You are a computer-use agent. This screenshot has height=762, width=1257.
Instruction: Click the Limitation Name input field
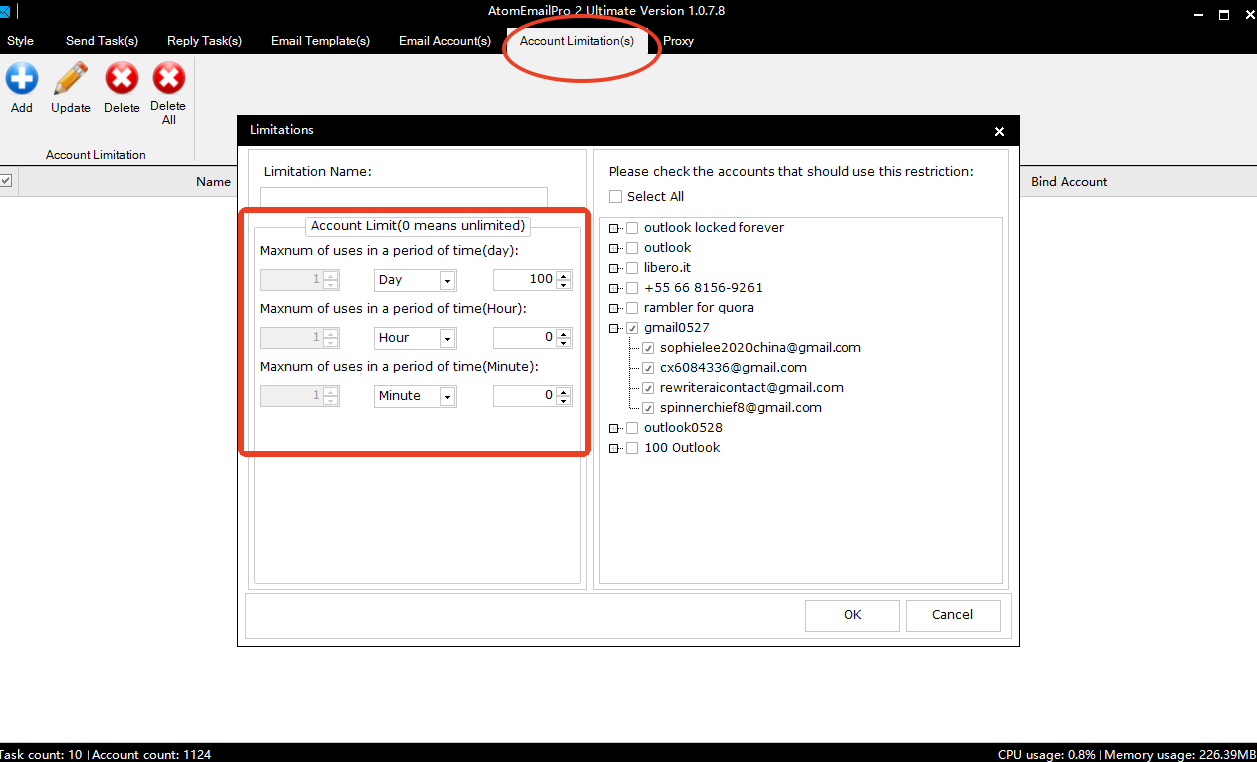click(404, 197)
